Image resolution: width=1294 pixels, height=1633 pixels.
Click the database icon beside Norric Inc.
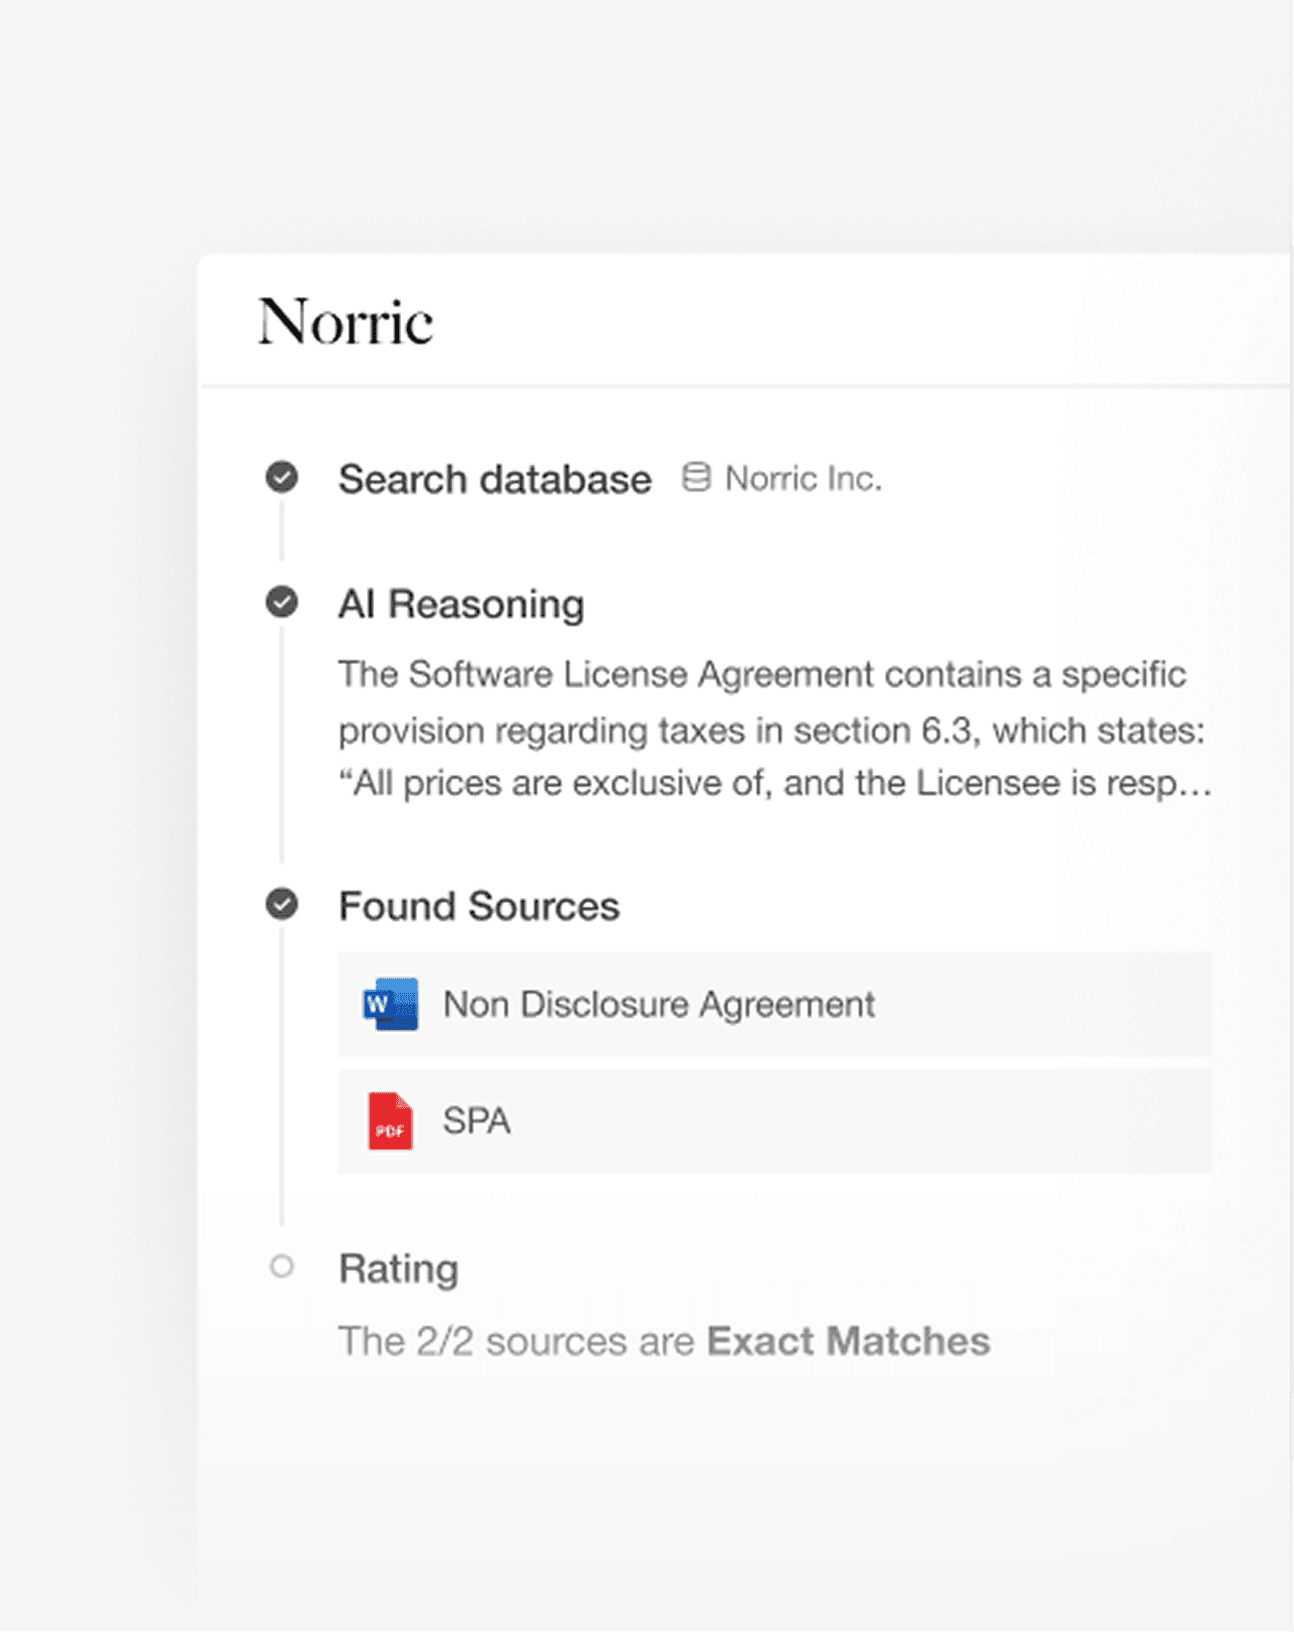696,477
